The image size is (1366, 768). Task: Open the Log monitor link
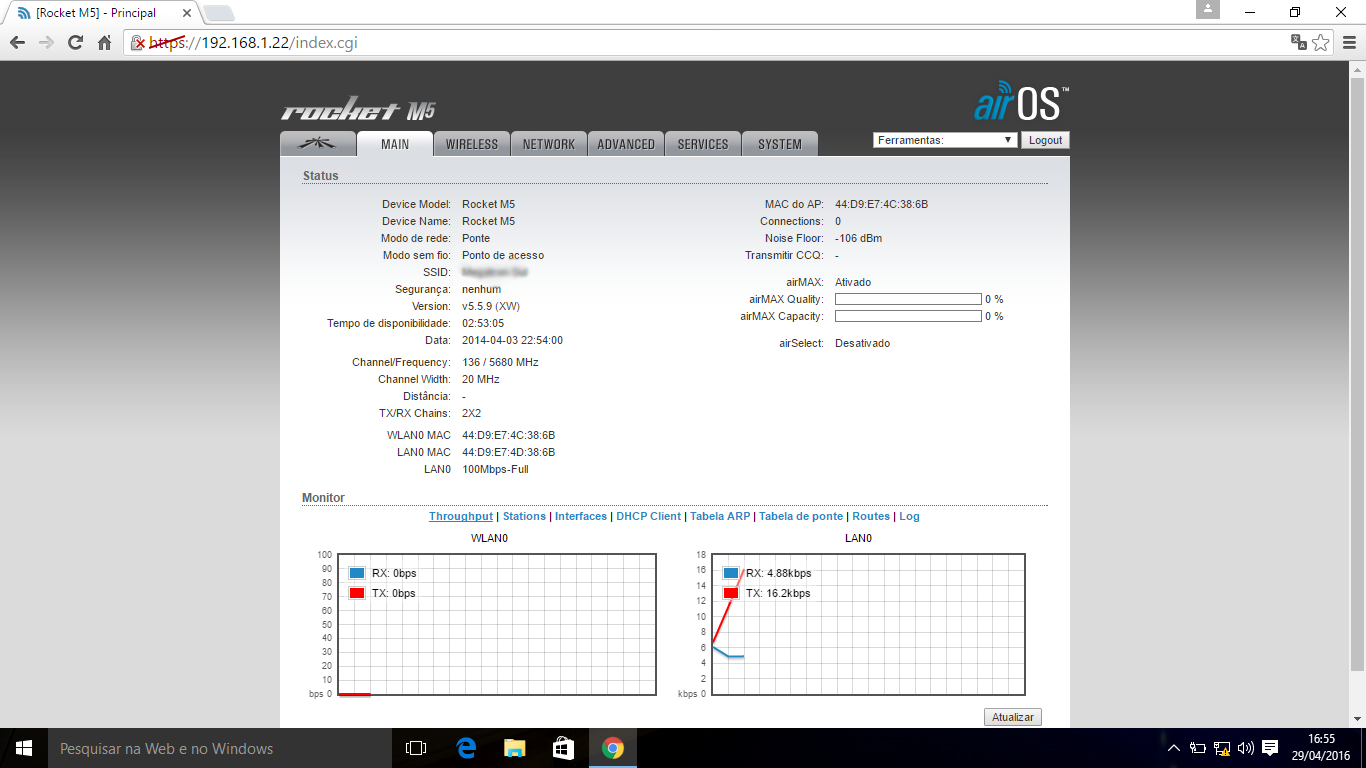(909, 516)
